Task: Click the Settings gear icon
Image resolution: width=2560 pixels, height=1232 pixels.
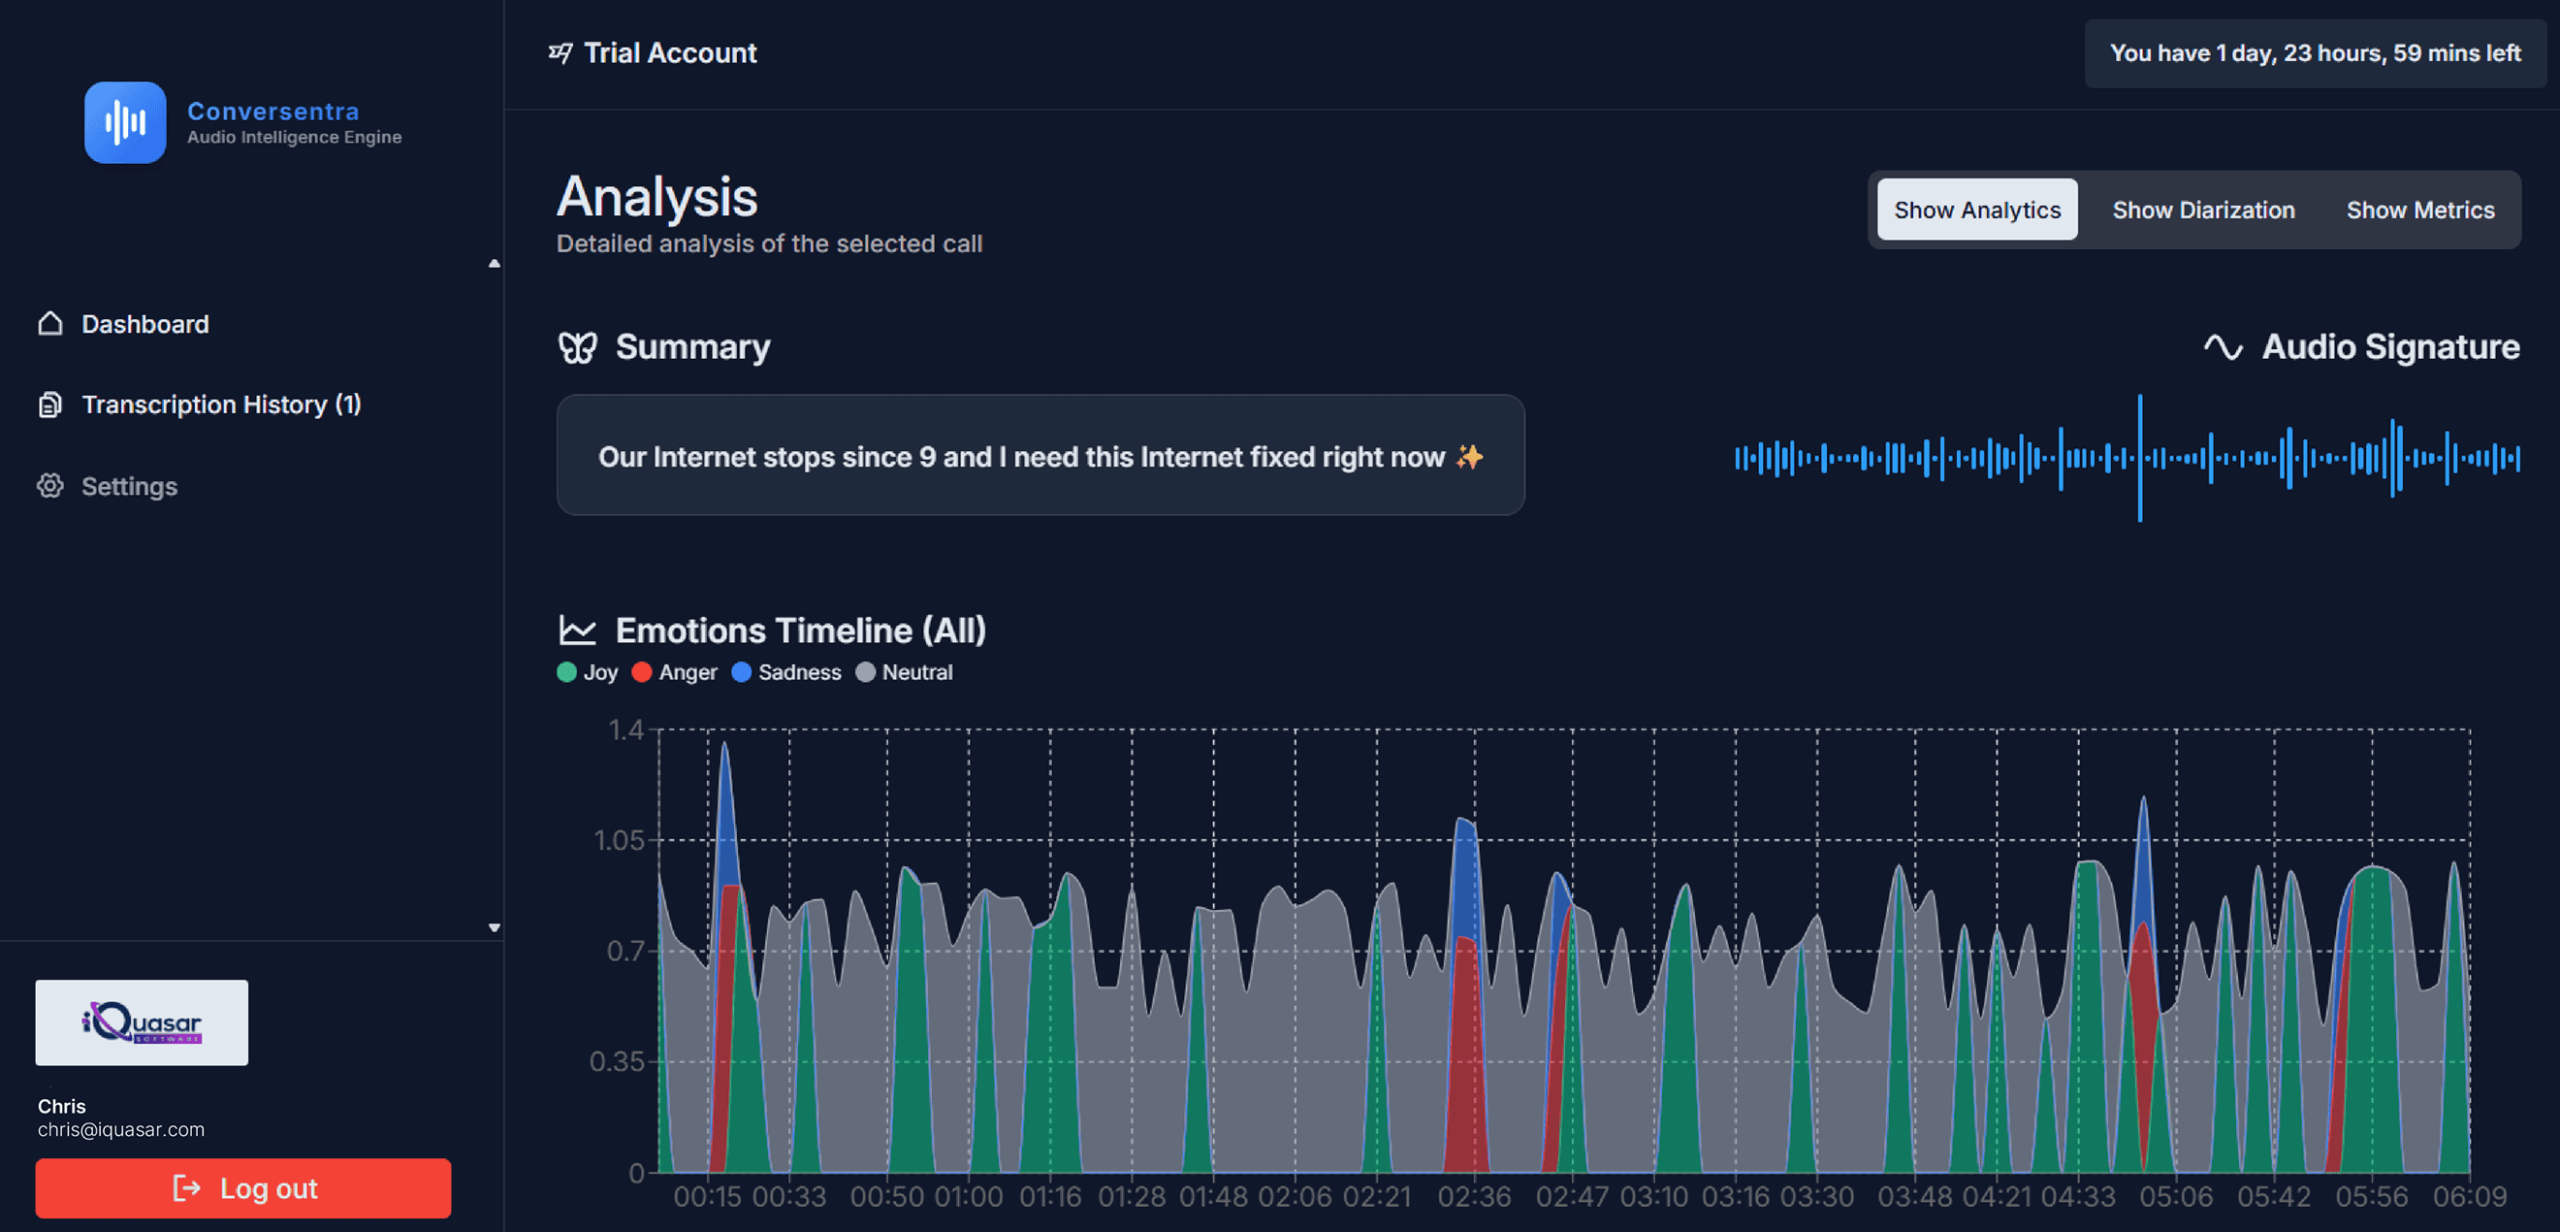Action: pyautogui.click(x=50, y=486)
